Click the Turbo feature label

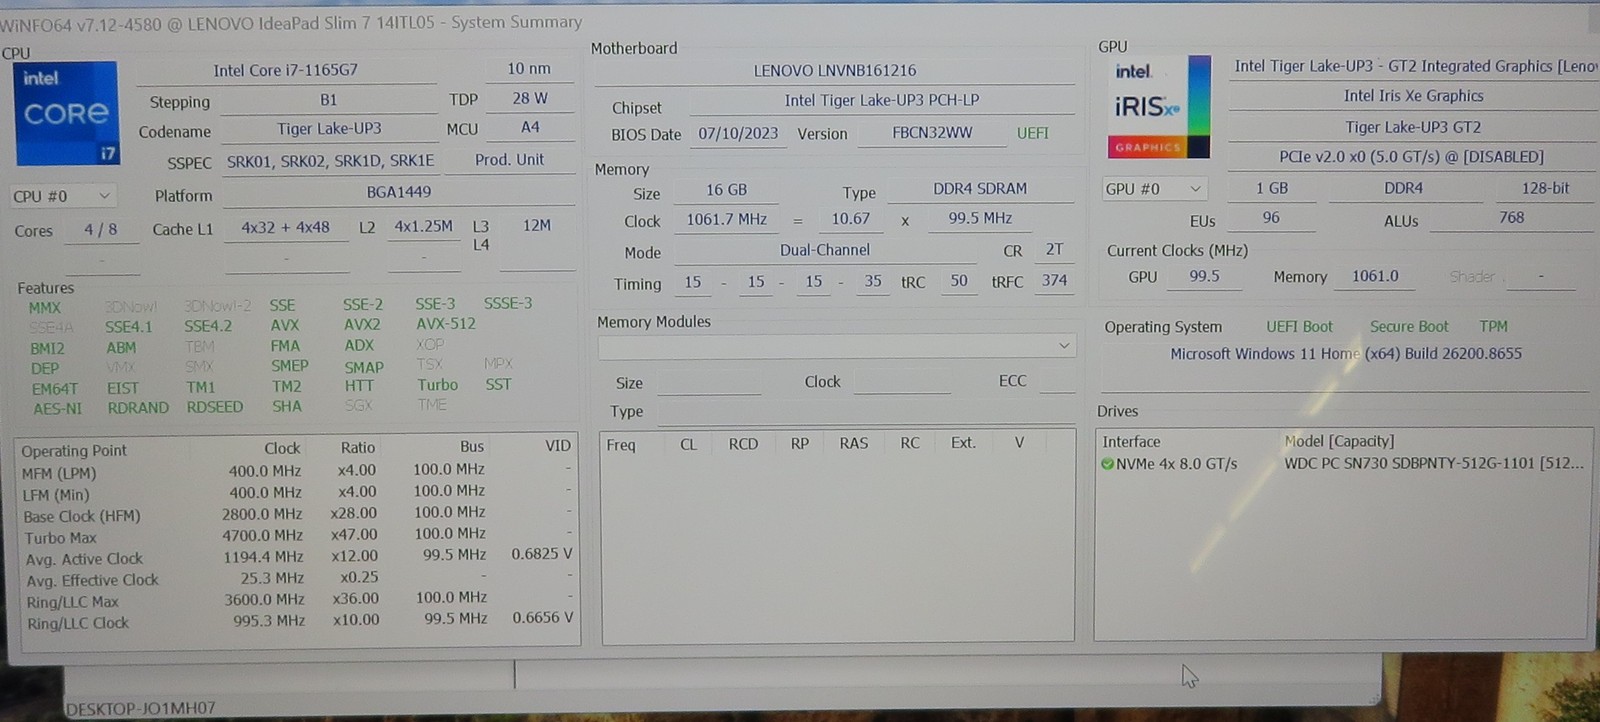(437, 385)
